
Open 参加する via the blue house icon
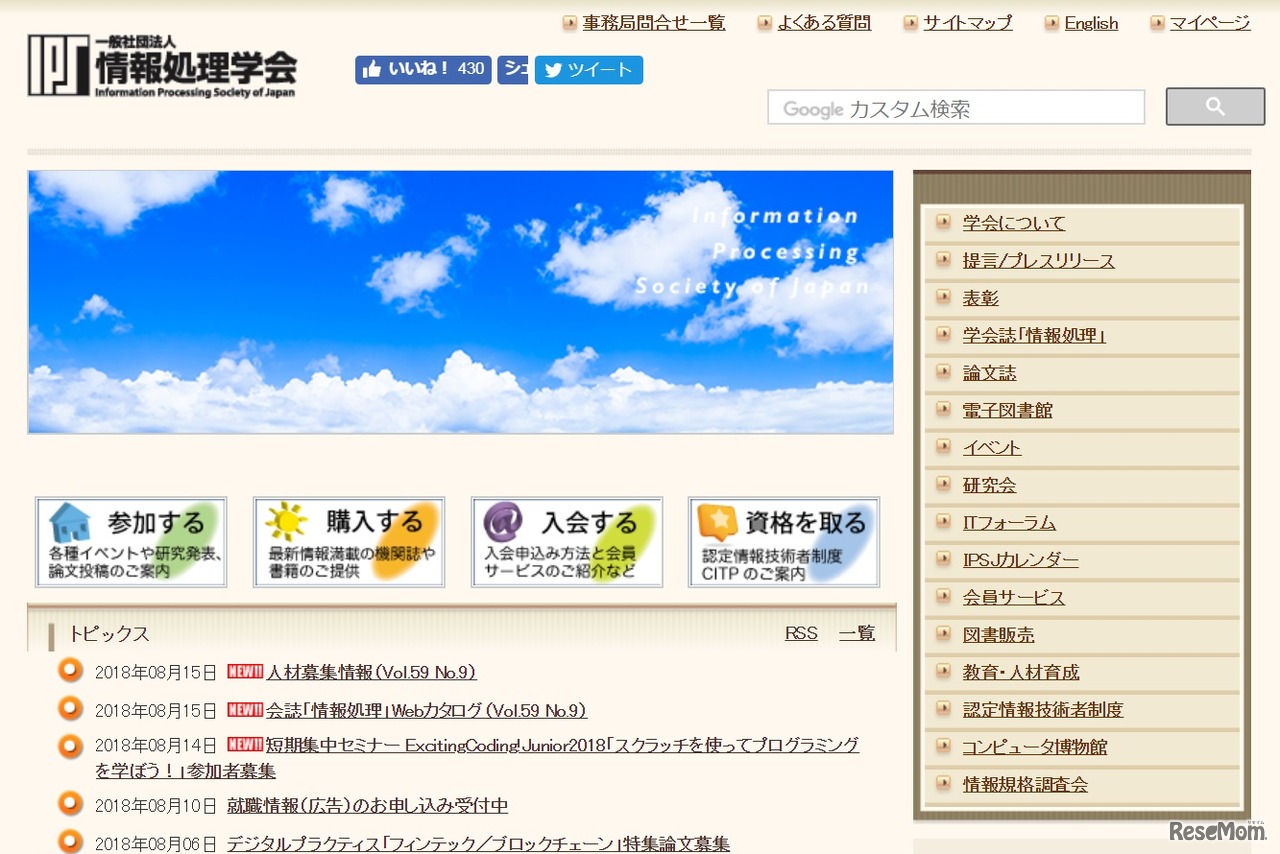click(x=70, y=522)
